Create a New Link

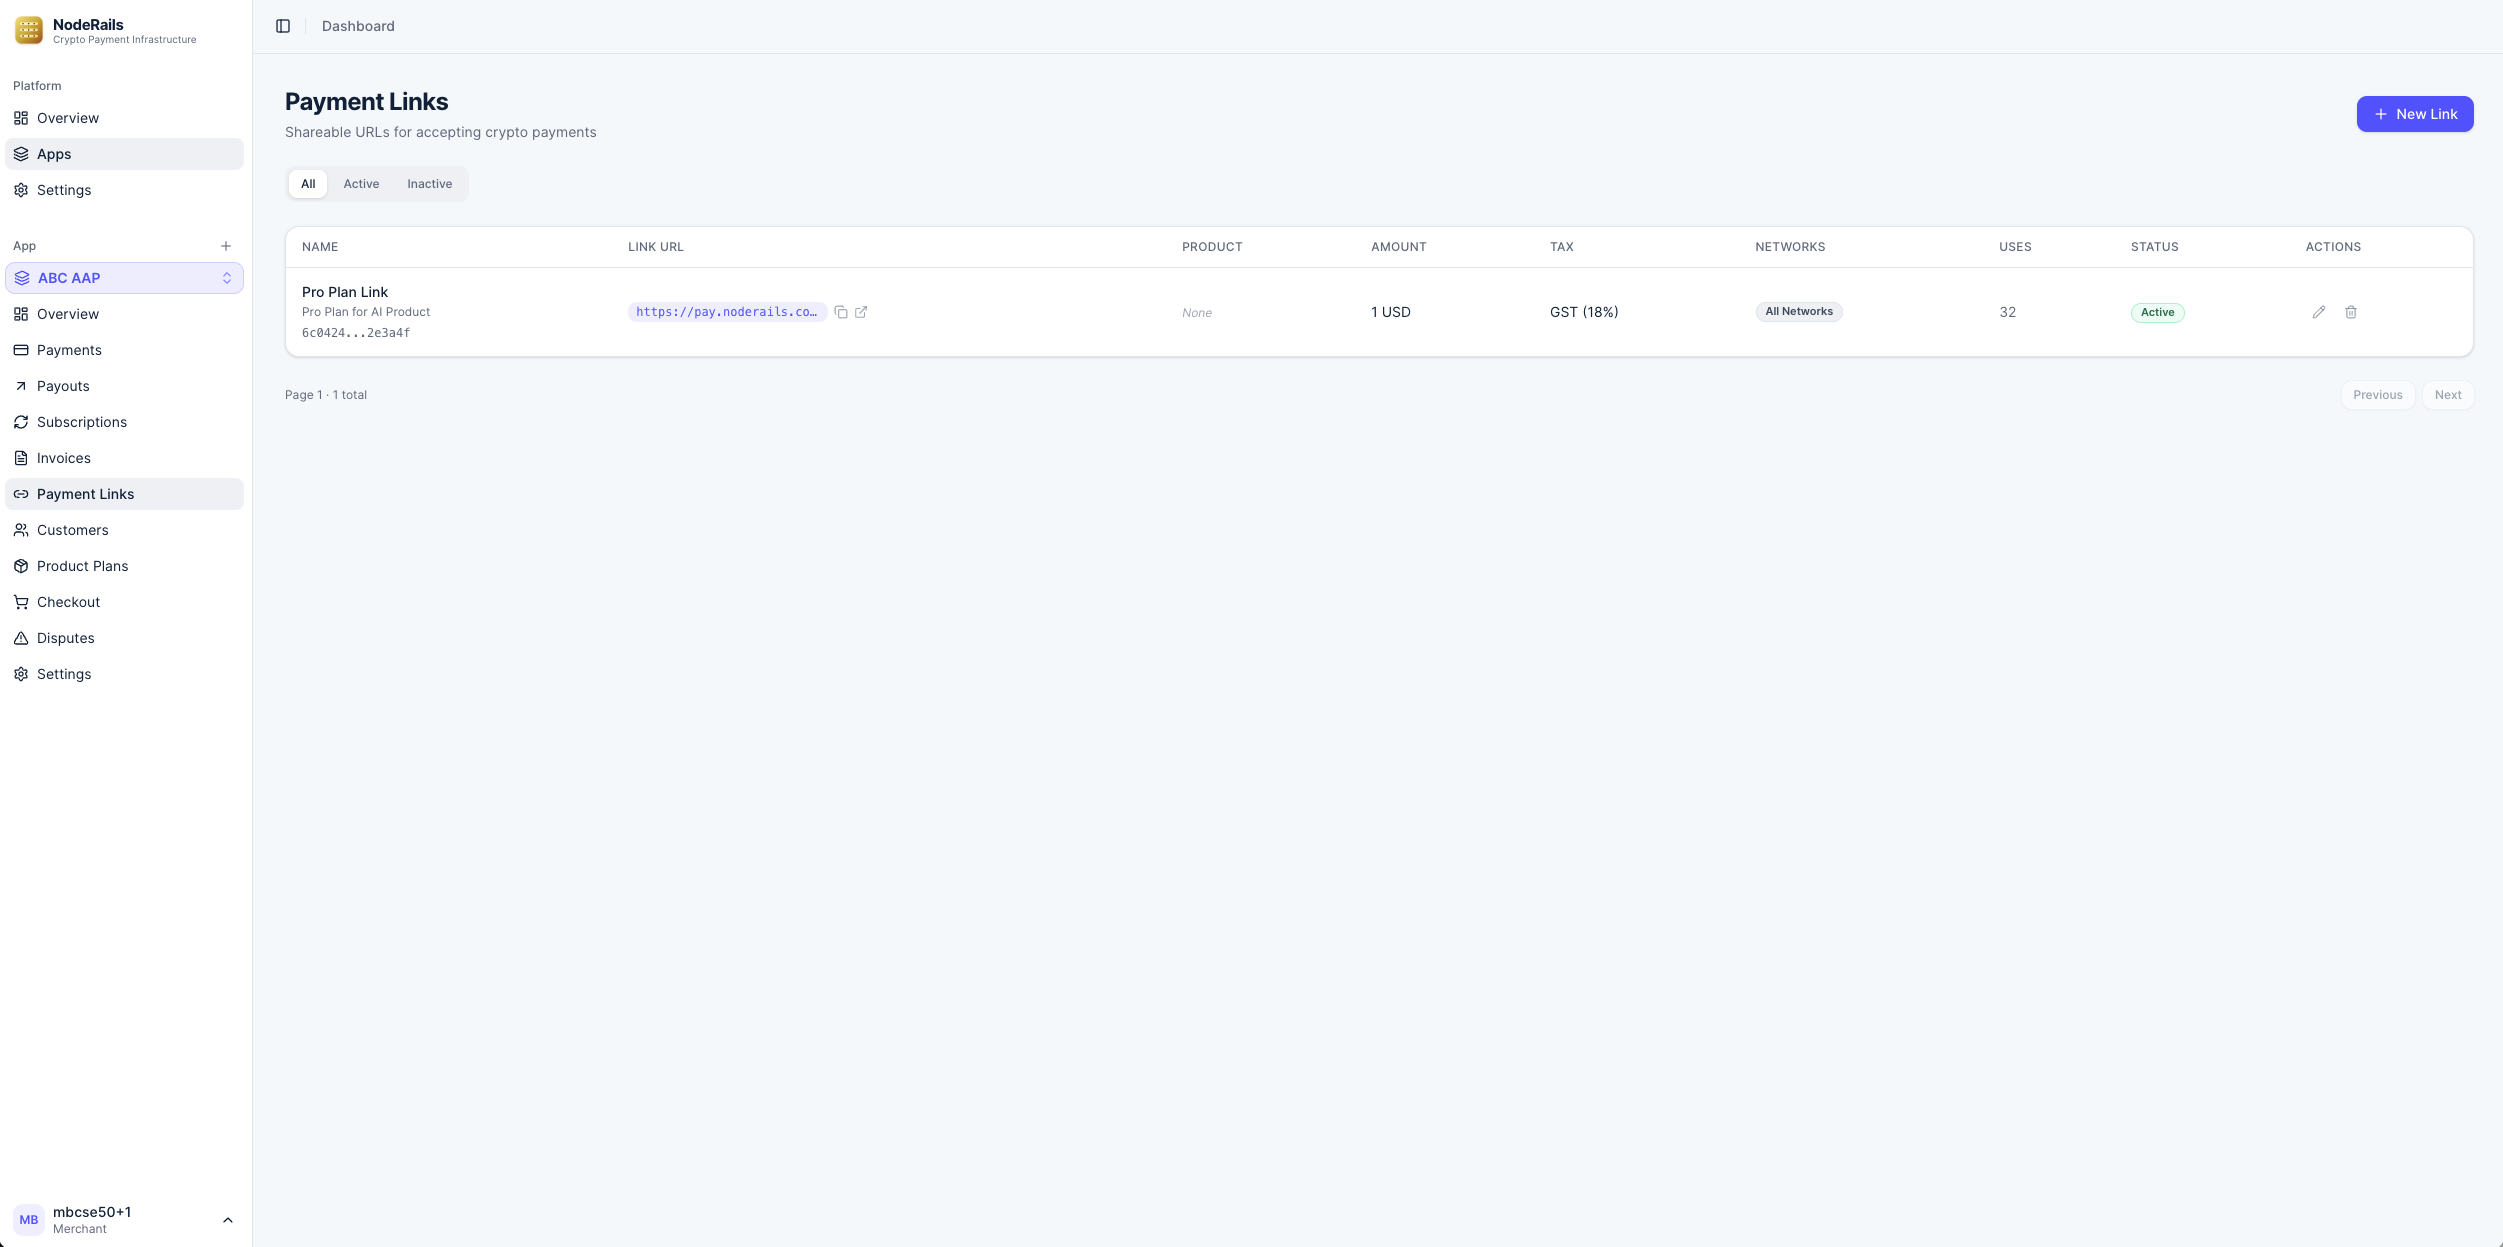coord(2414,114)
